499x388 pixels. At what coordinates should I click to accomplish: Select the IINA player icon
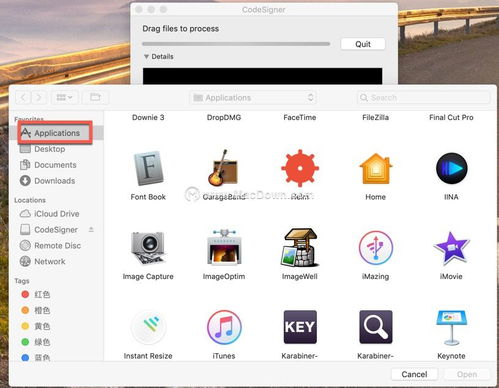(x=451, y=168)
